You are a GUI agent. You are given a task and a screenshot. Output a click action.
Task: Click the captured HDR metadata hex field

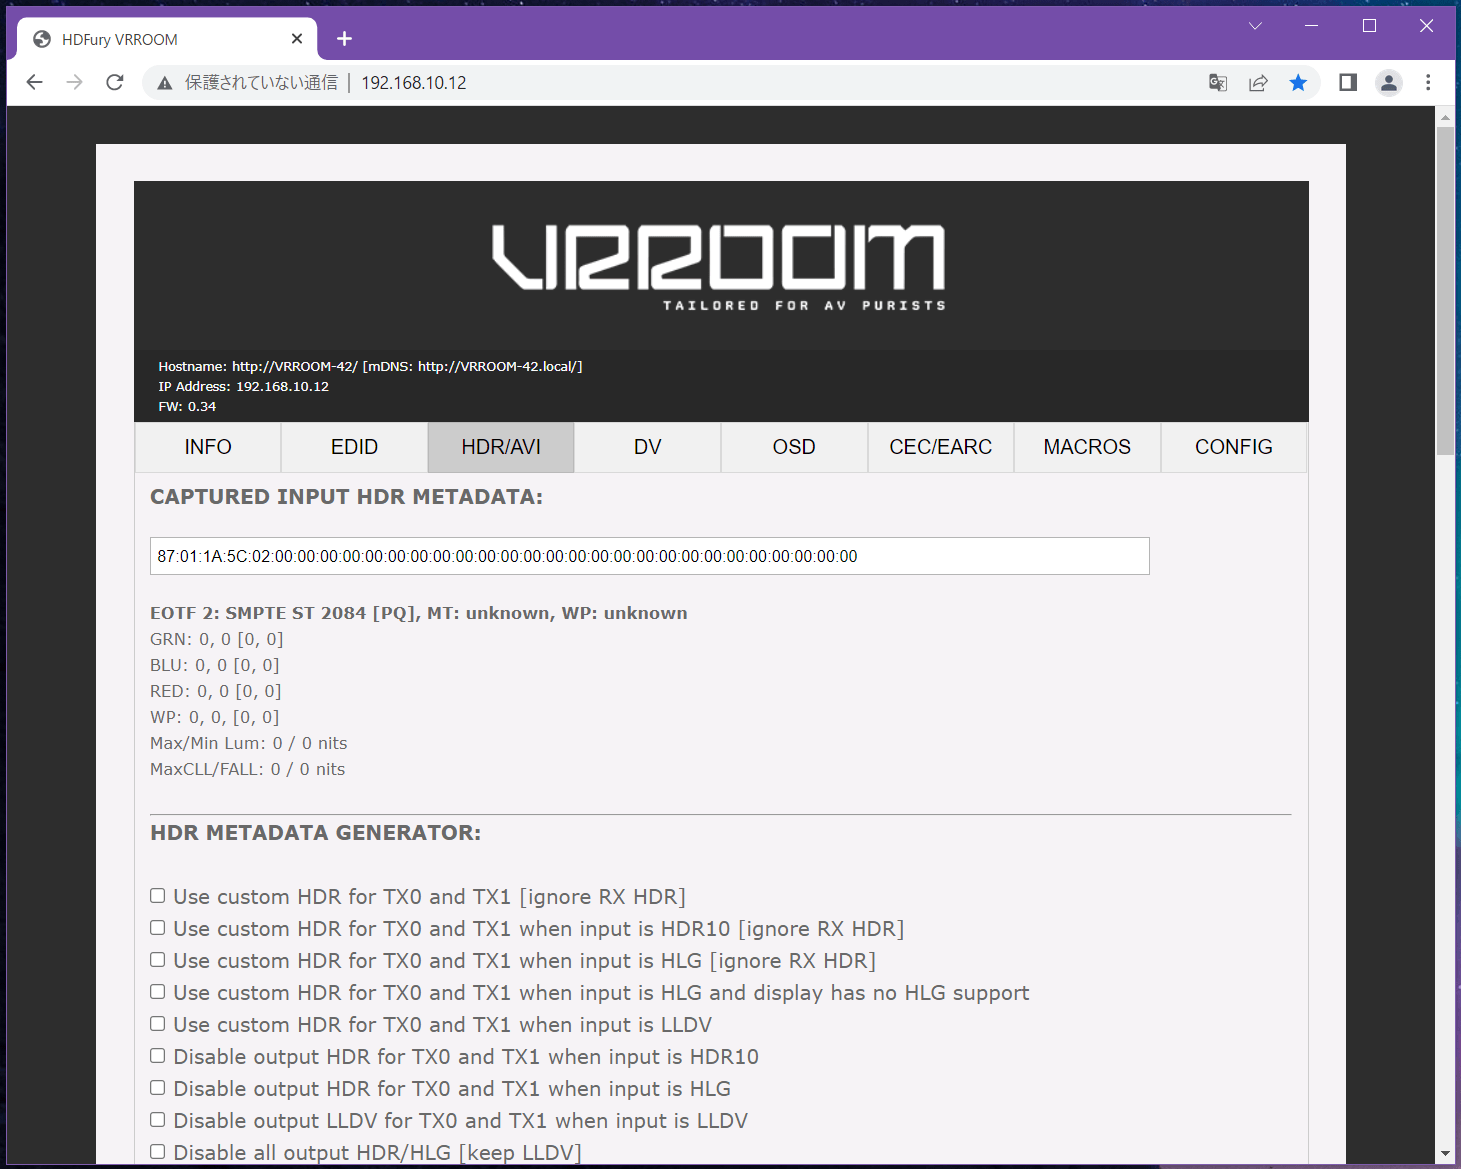coord(650,556)
